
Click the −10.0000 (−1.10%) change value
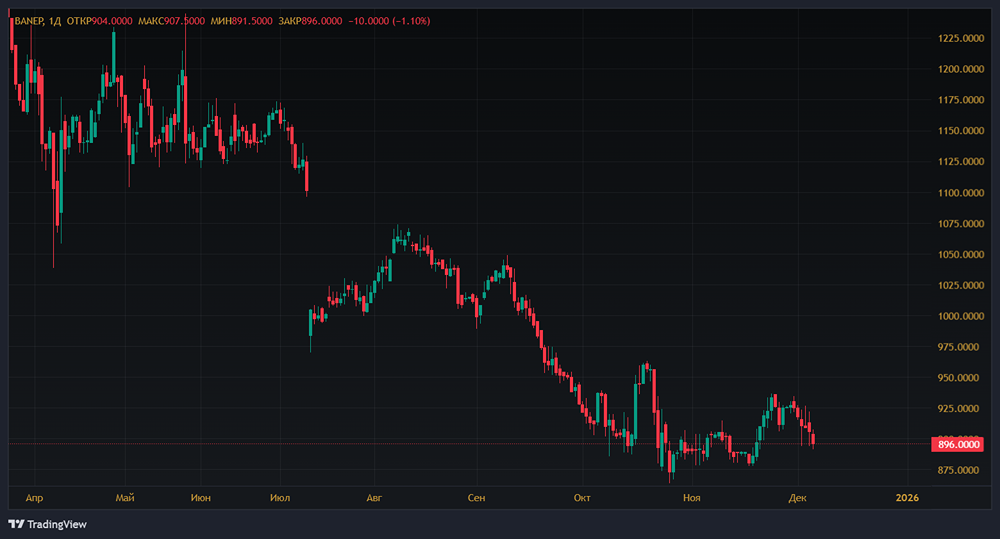point(388,21)
